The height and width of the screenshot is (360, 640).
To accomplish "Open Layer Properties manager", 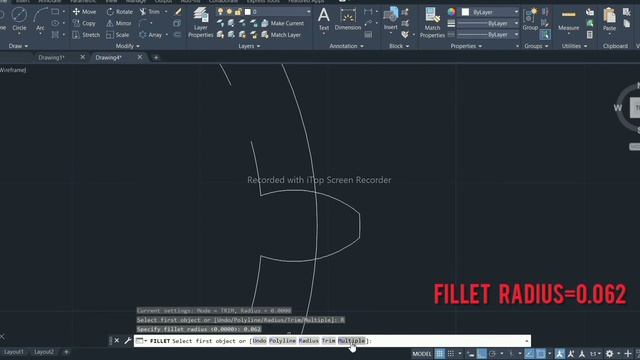I will point(200,22).
